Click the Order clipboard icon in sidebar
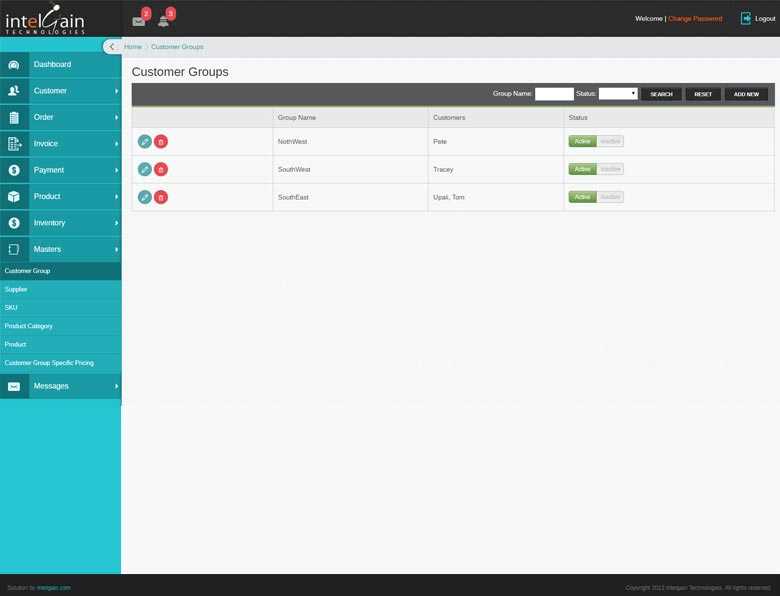Viewport: 780px width, 596px height. pos(14,117)
